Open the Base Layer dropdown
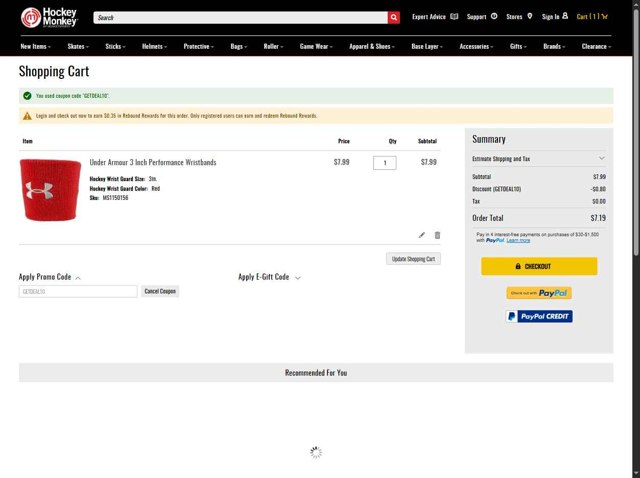The height and width of the screenshot is (478, 640). point(427,47)
